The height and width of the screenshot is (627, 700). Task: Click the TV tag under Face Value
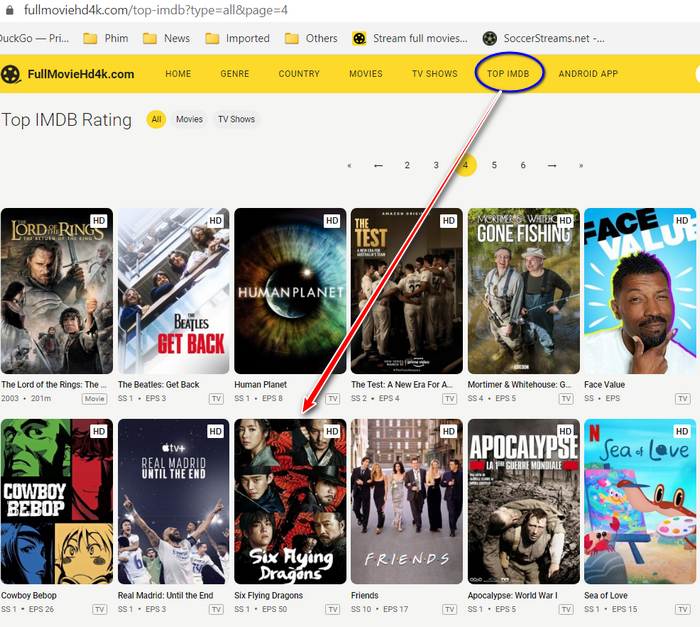click(x=683, y=399)
